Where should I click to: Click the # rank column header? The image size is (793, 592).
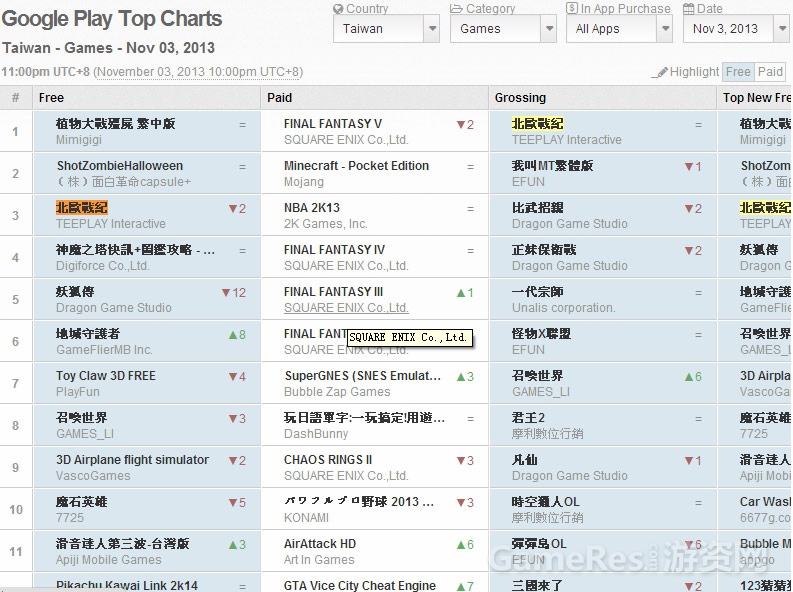click(x=16, y=98)
